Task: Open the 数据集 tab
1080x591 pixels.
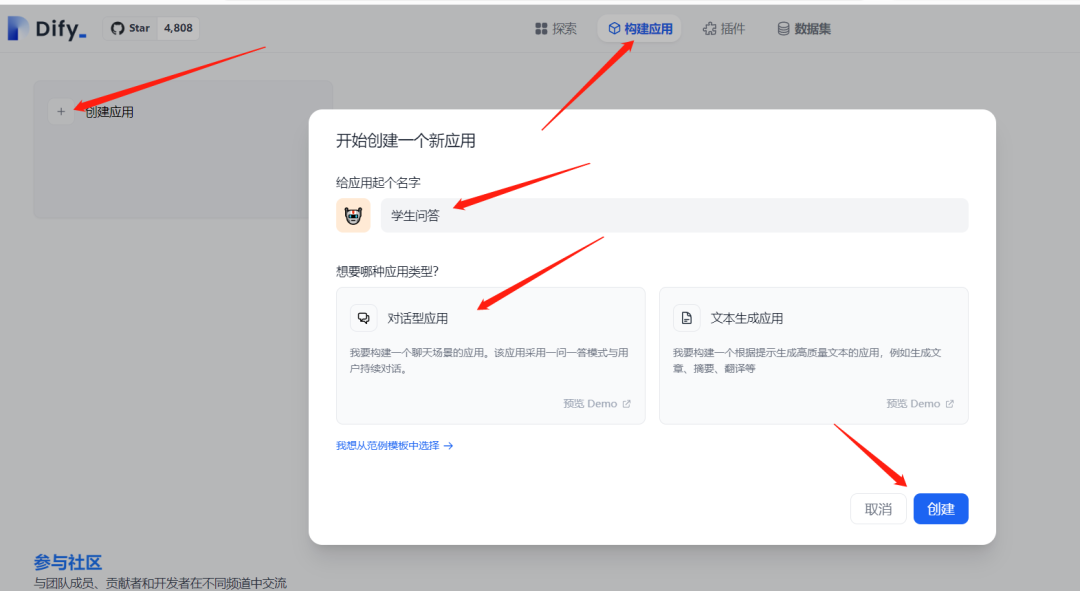Action: (804, 29)
